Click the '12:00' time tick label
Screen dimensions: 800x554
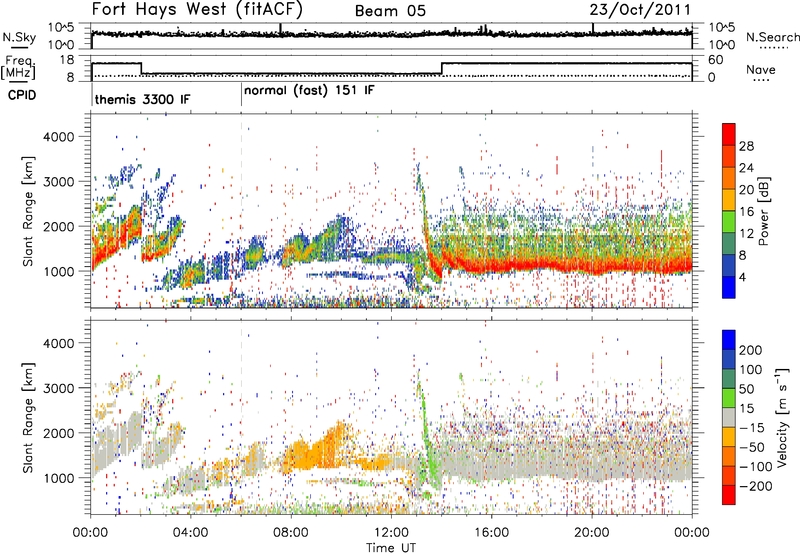(x=391, y=533)
